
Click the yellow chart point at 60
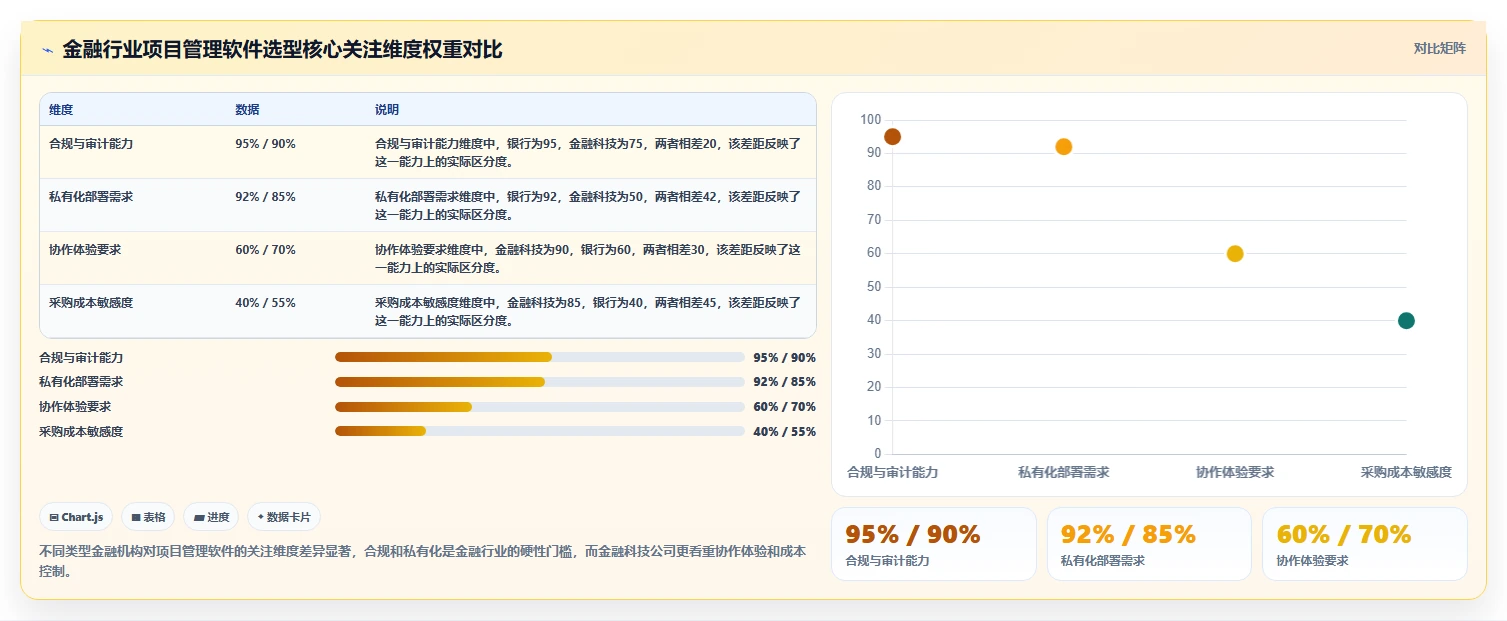[1235, 254]
